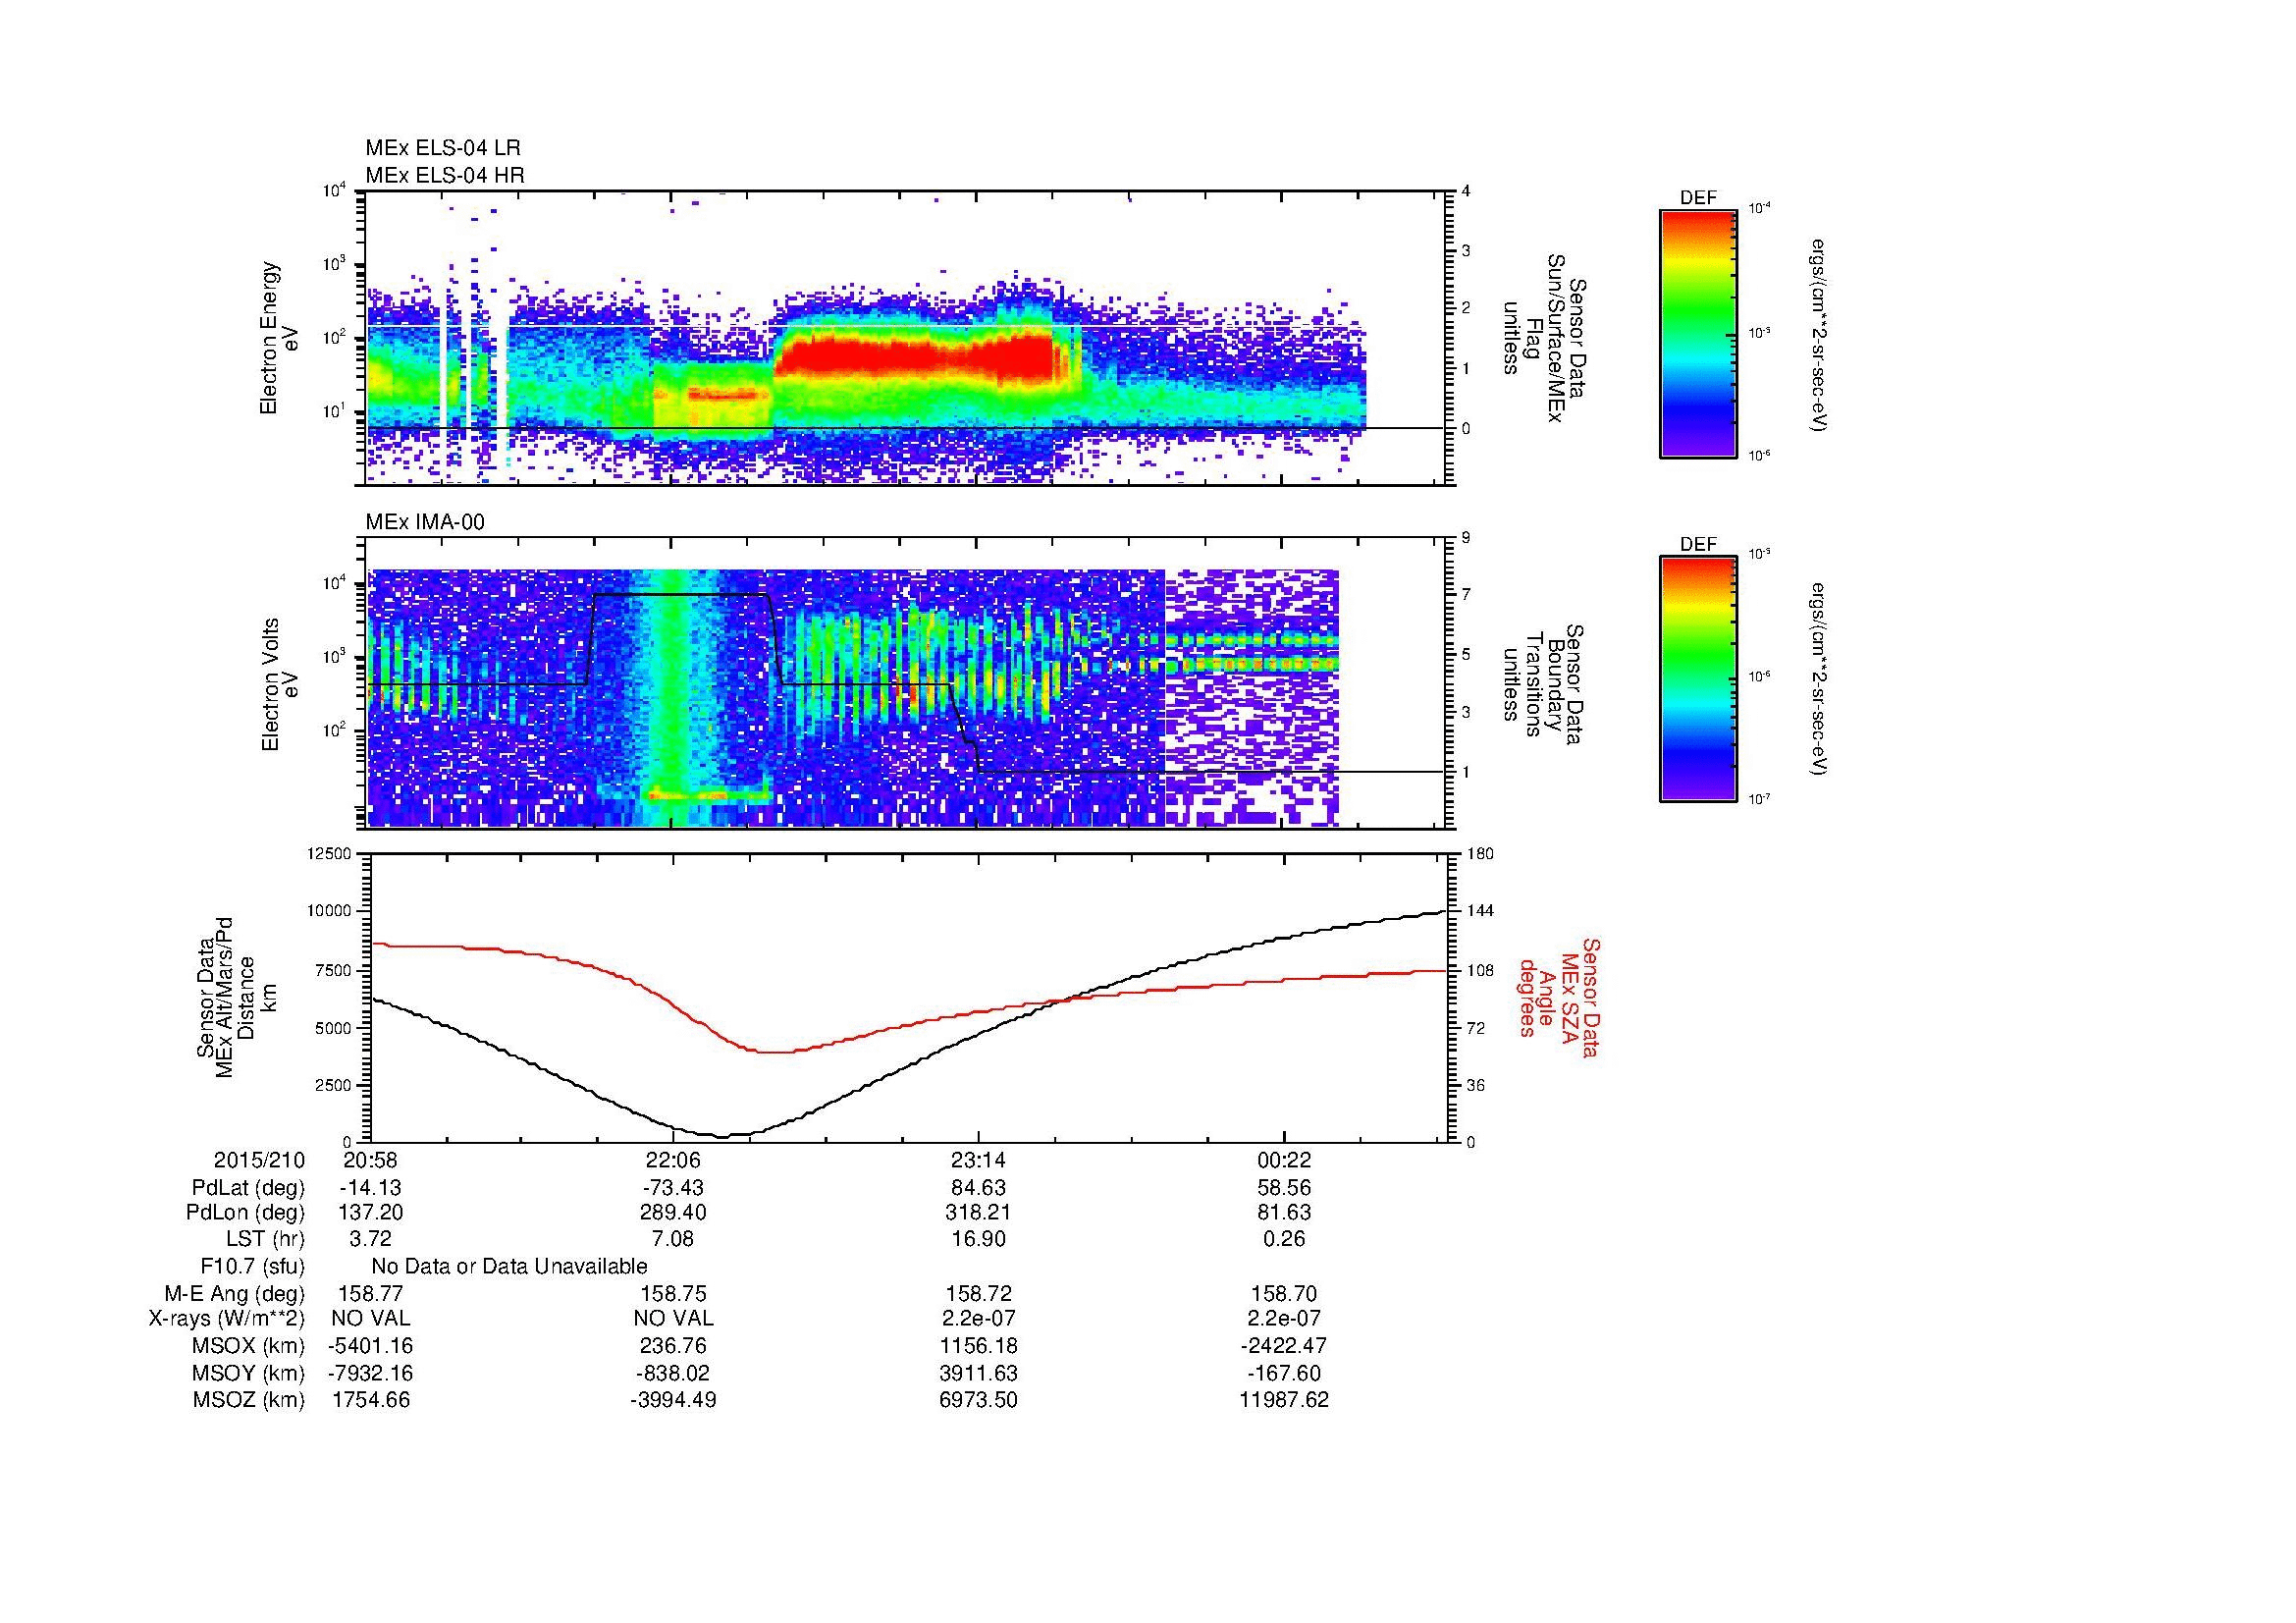The height and width of the screenshot is (1623, 2296).
Task: Click the 'MEx ELS-04 HR' panel title
Action: point(444,176)
